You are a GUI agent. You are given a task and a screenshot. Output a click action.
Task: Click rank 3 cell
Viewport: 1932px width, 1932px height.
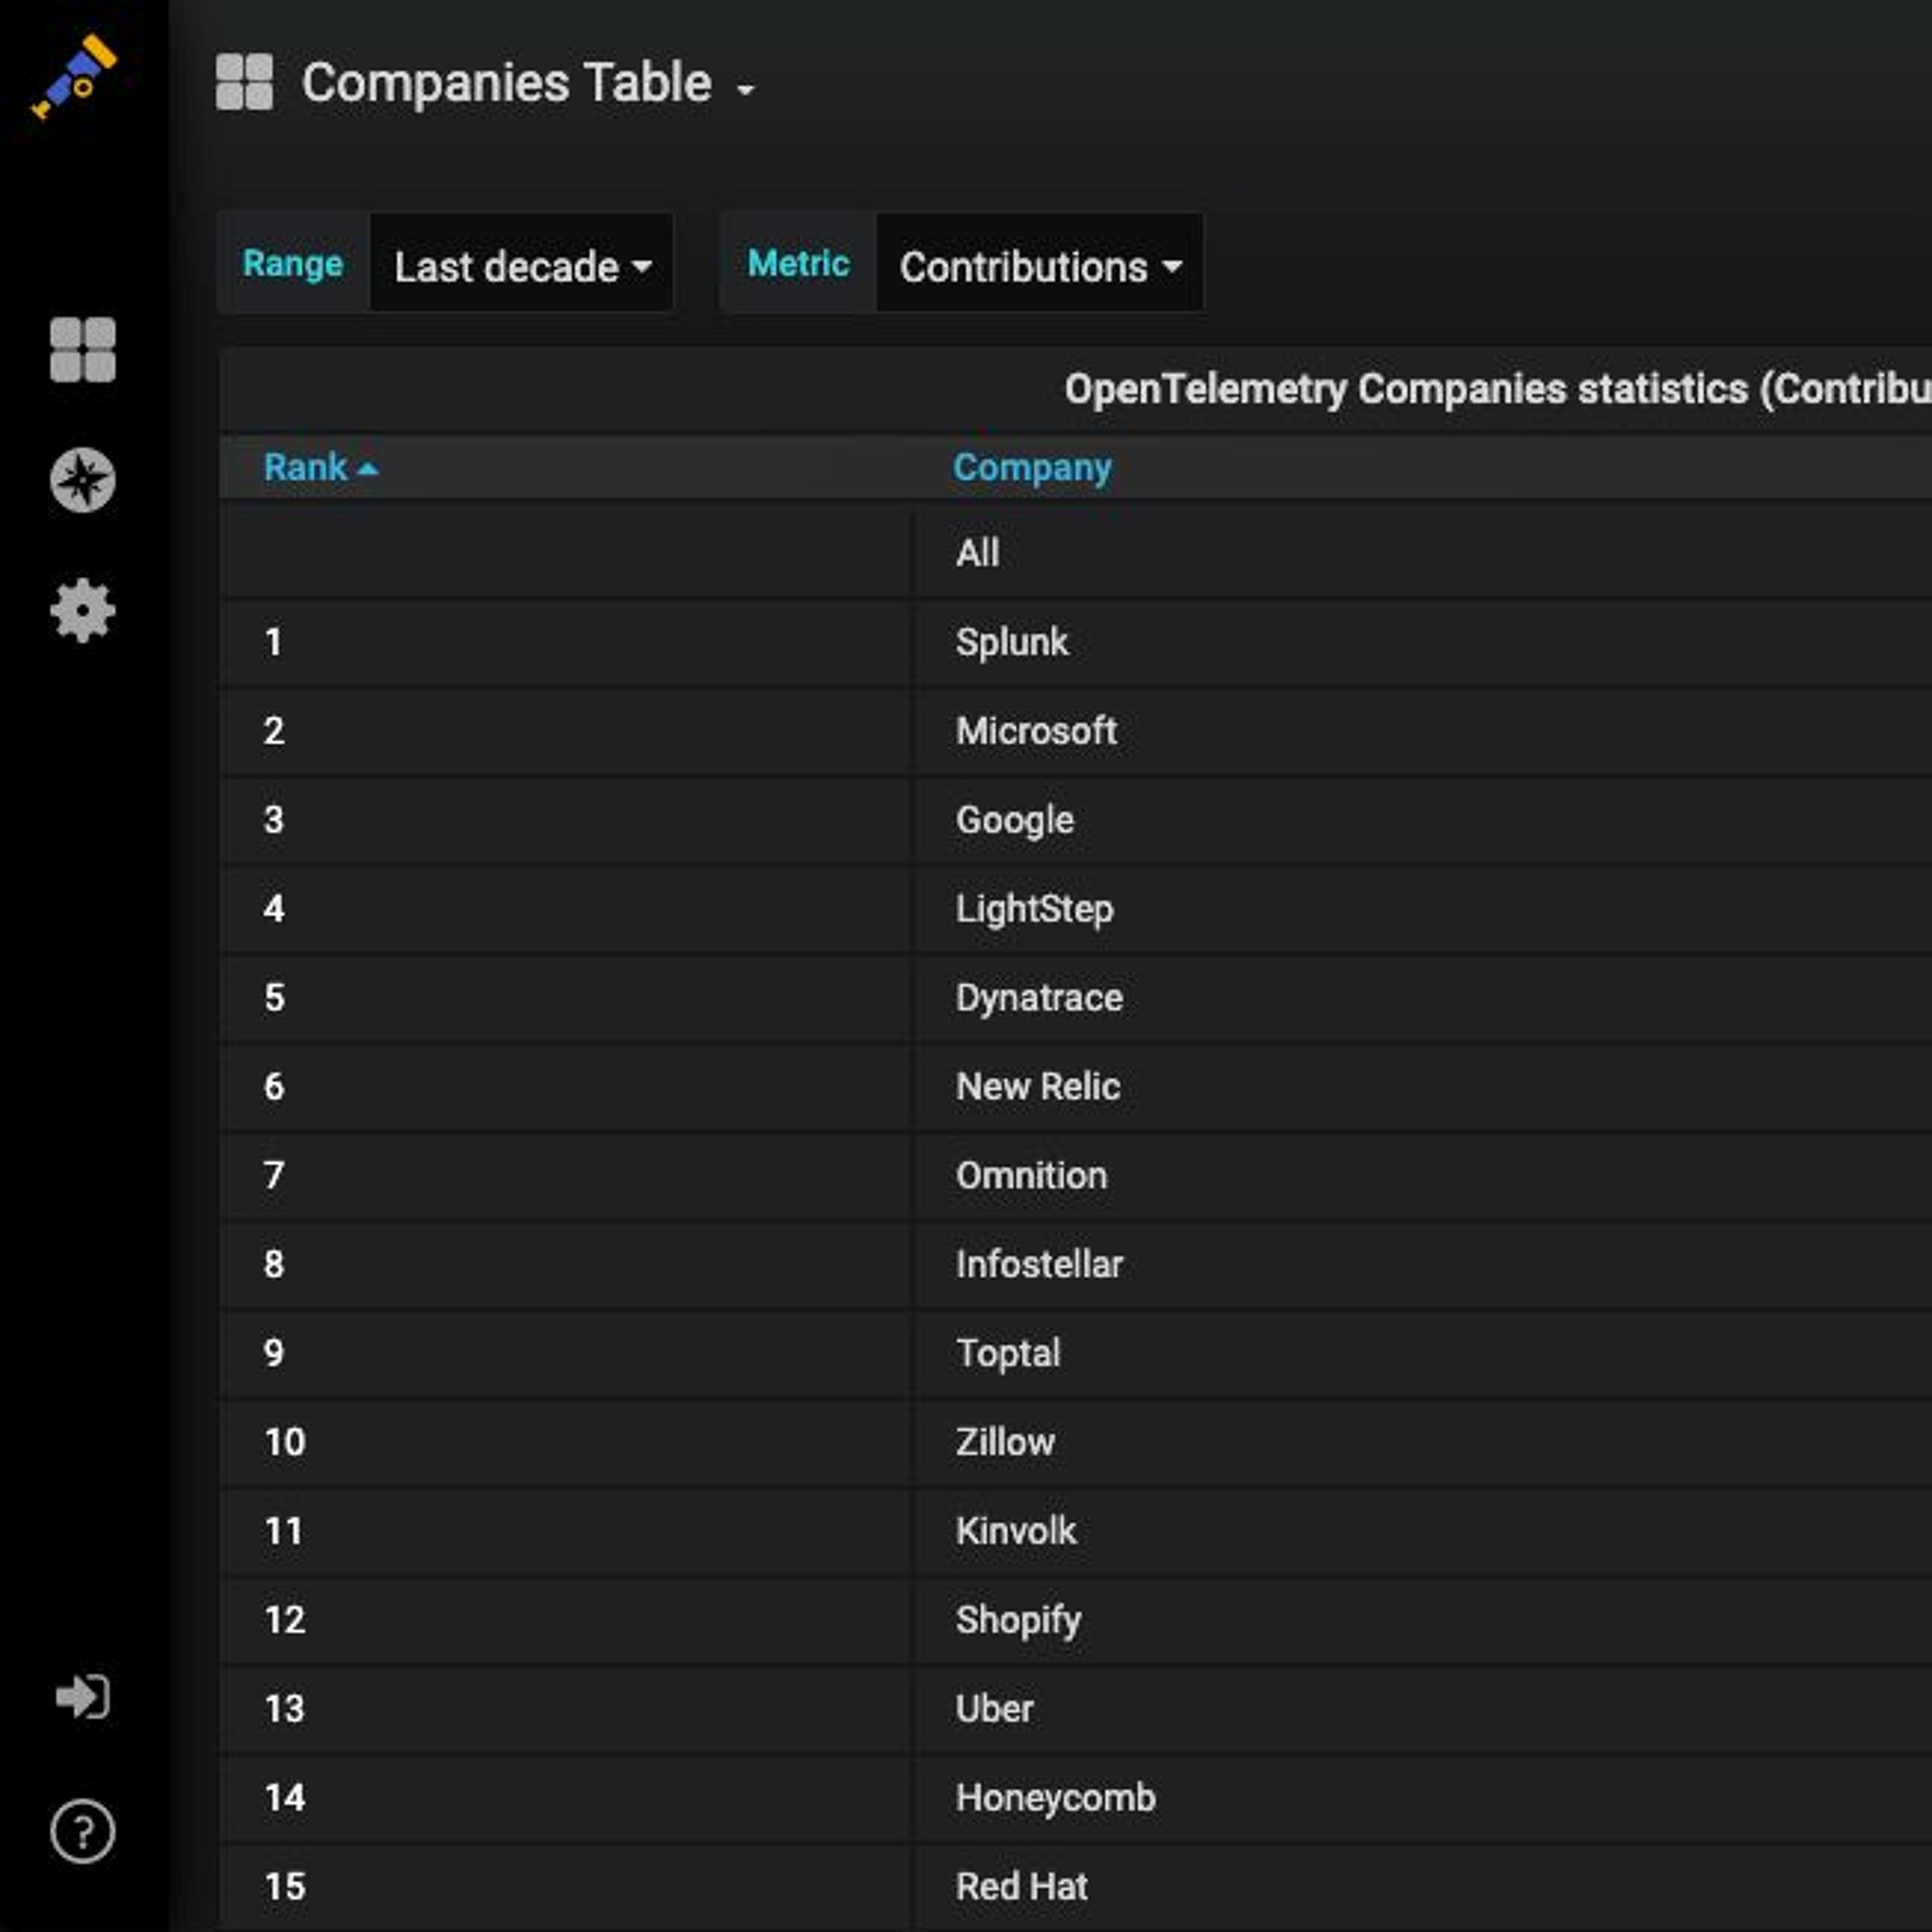pos(565,820)
